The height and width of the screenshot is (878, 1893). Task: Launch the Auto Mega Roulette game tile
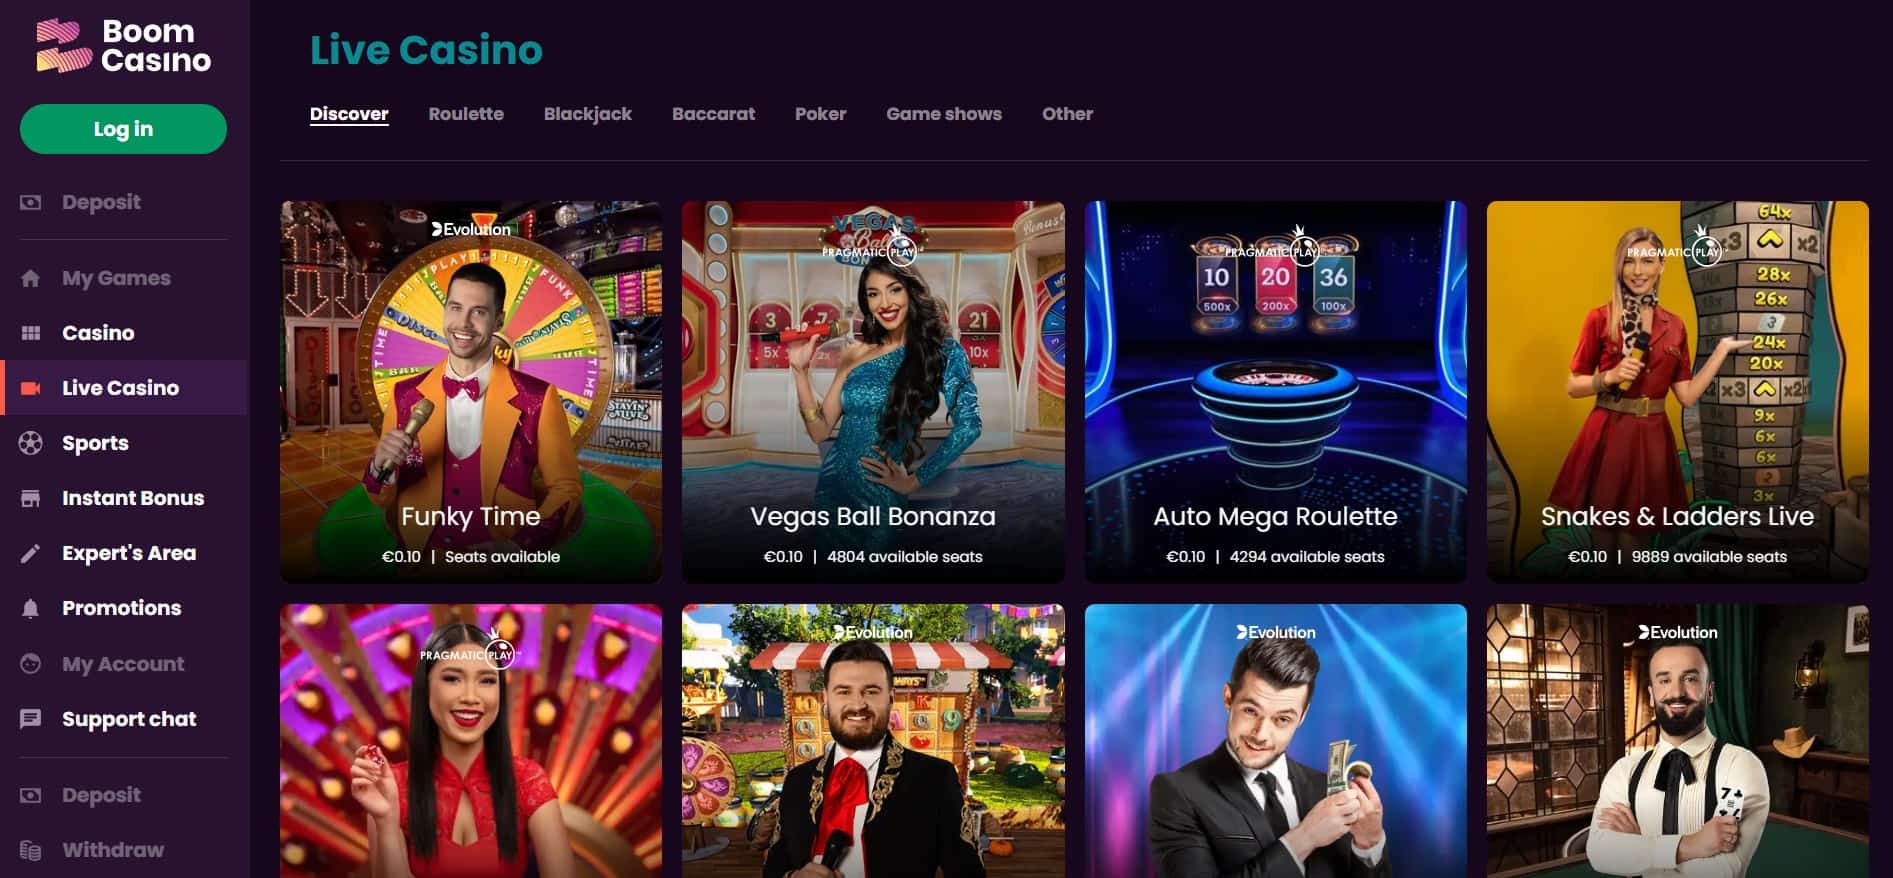(x=1275, y=392)
